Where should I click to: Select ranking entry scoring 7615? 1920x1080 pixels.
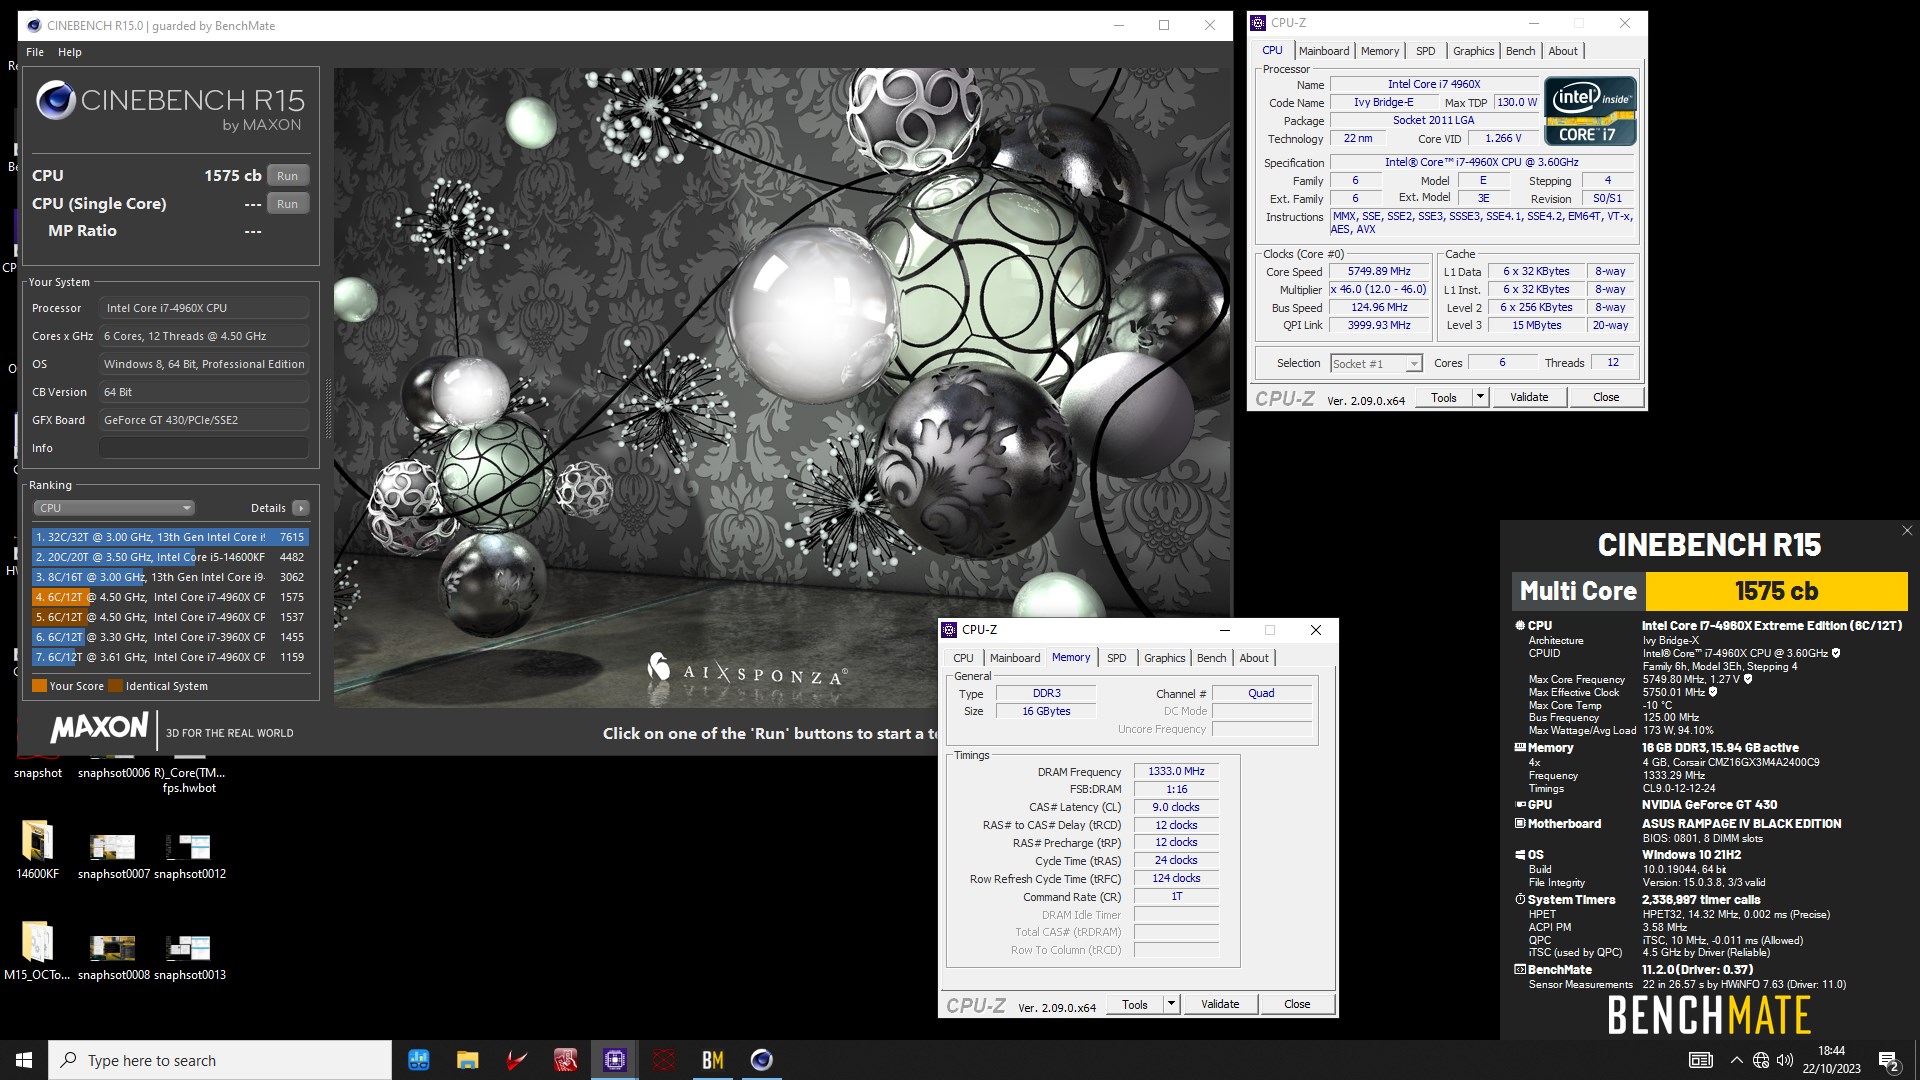coord(170,537)
